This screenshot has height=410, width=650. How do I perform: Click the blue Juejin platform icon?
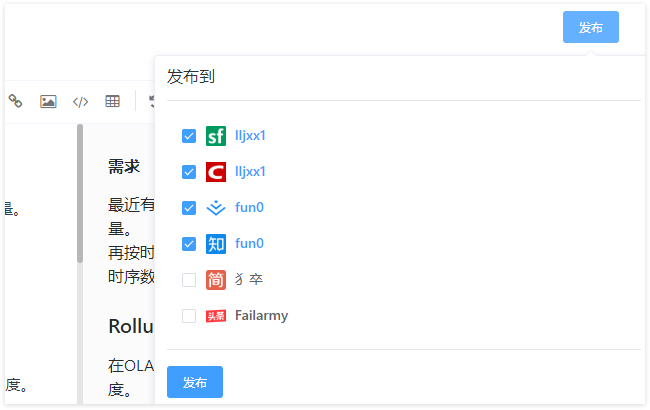coord(216,208)
